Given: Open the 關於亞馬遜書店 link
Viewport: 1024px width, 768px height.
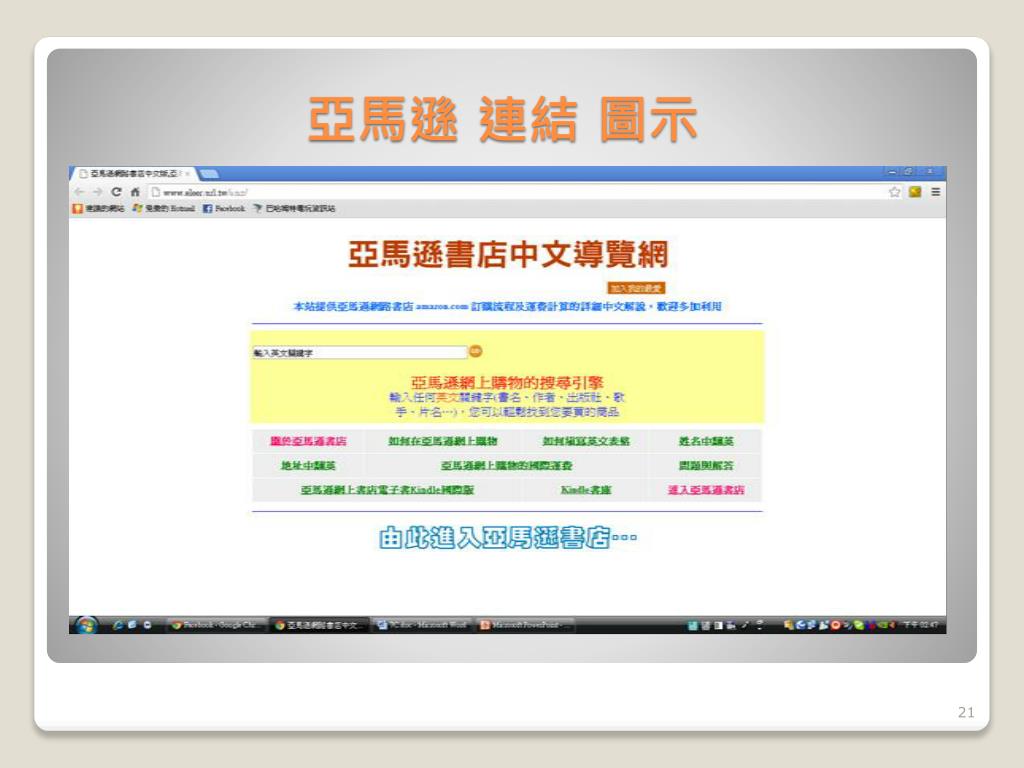Looking at the screenshot, I should pyautogui.click(x=308, y=441).
